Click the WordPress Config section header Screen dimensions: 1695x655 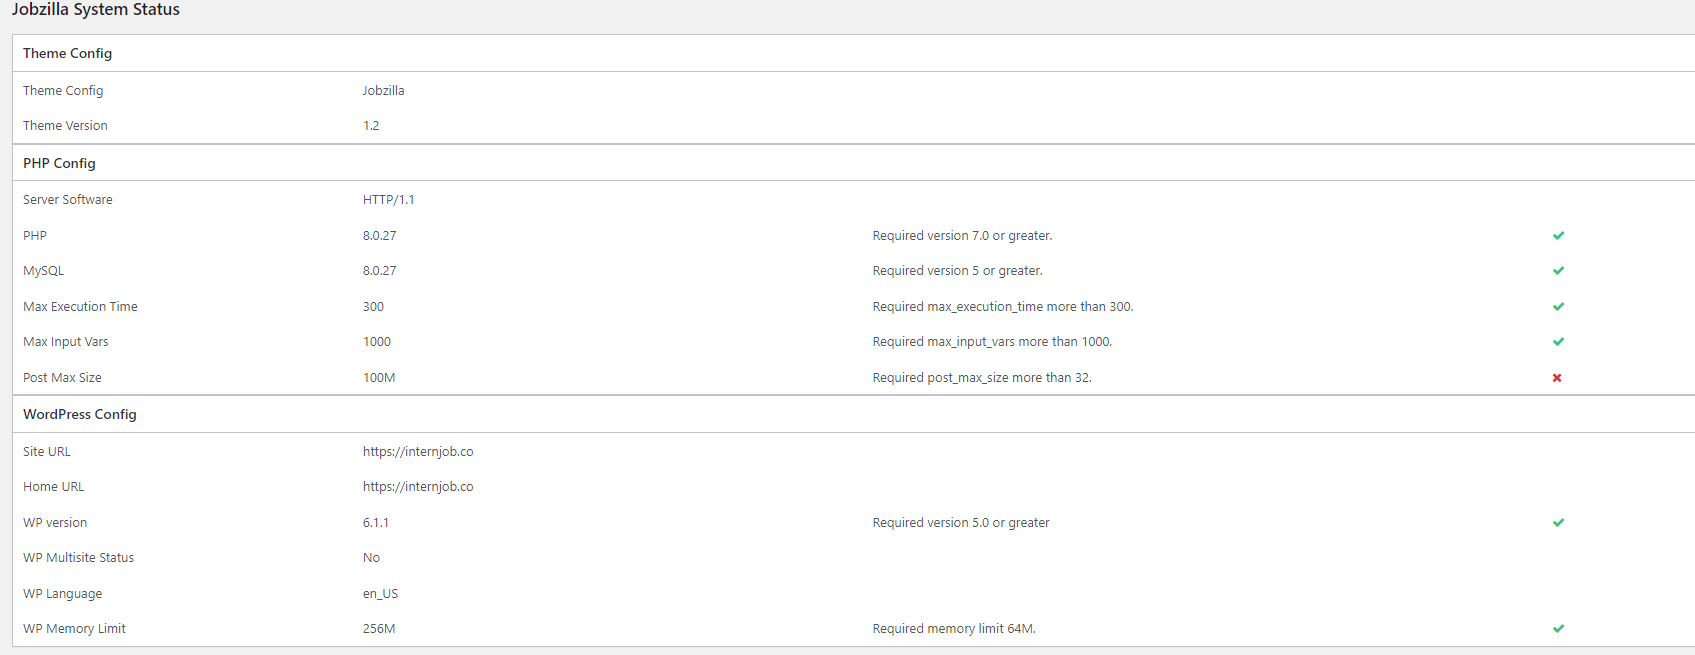pos(80,414)
